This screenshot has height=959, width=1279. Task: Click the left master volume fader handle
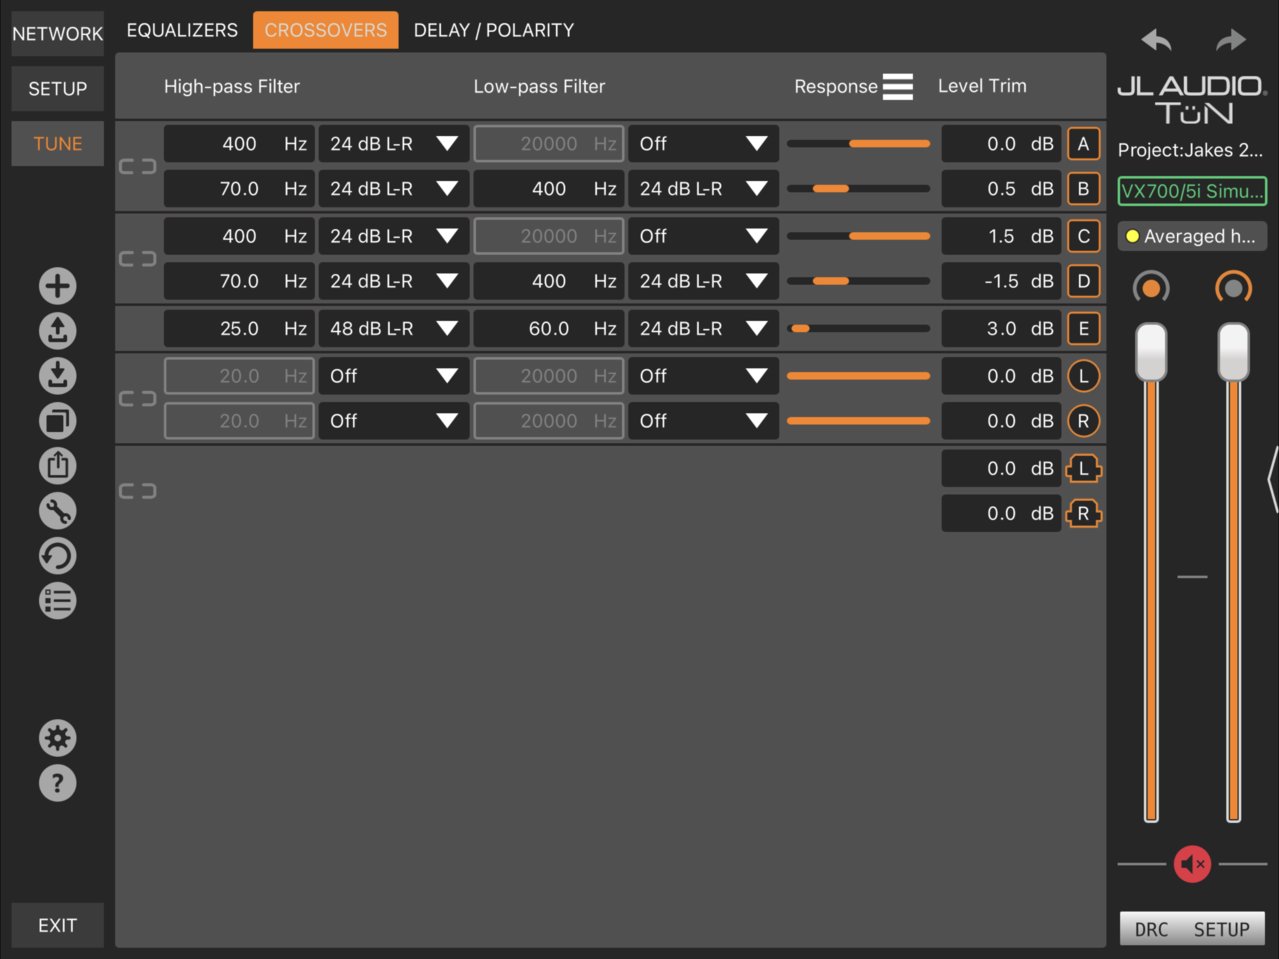point(1151,351)
